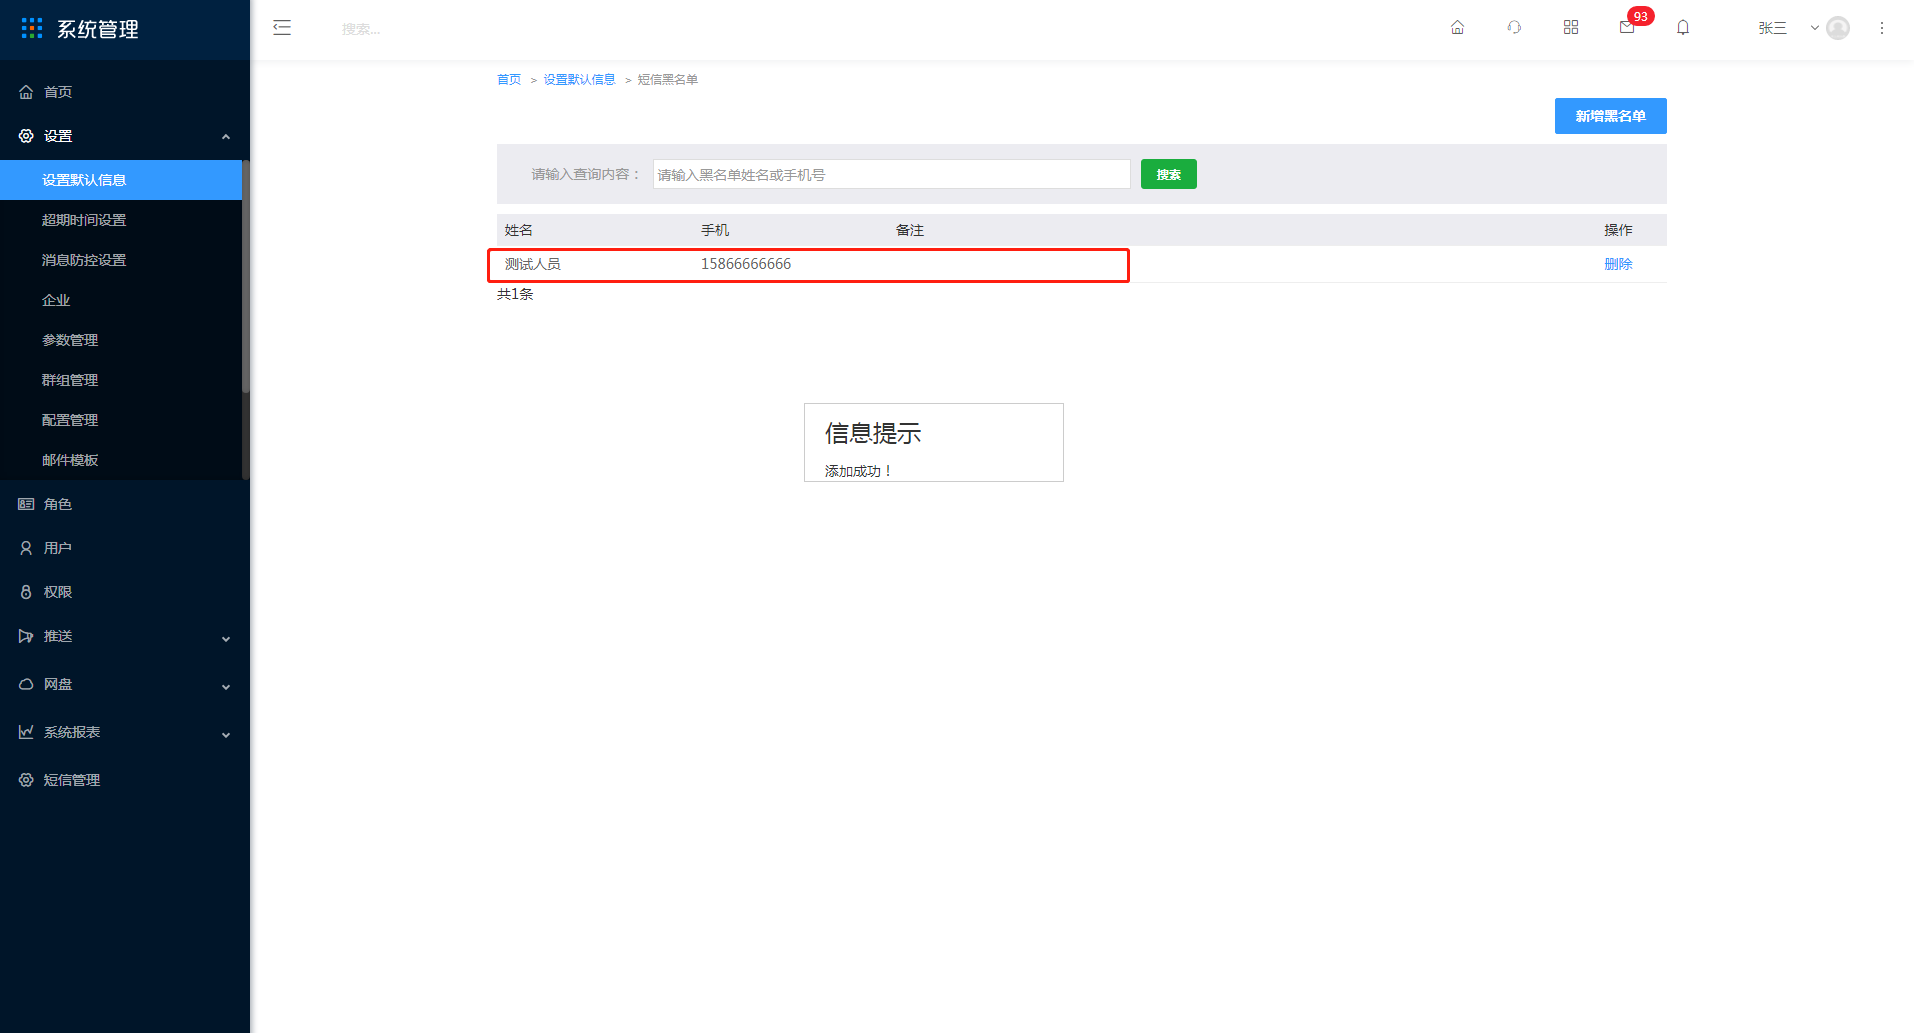Click the headset support icon
Viewport: 1914px width, 1033px height.
tap(1514, 28)
